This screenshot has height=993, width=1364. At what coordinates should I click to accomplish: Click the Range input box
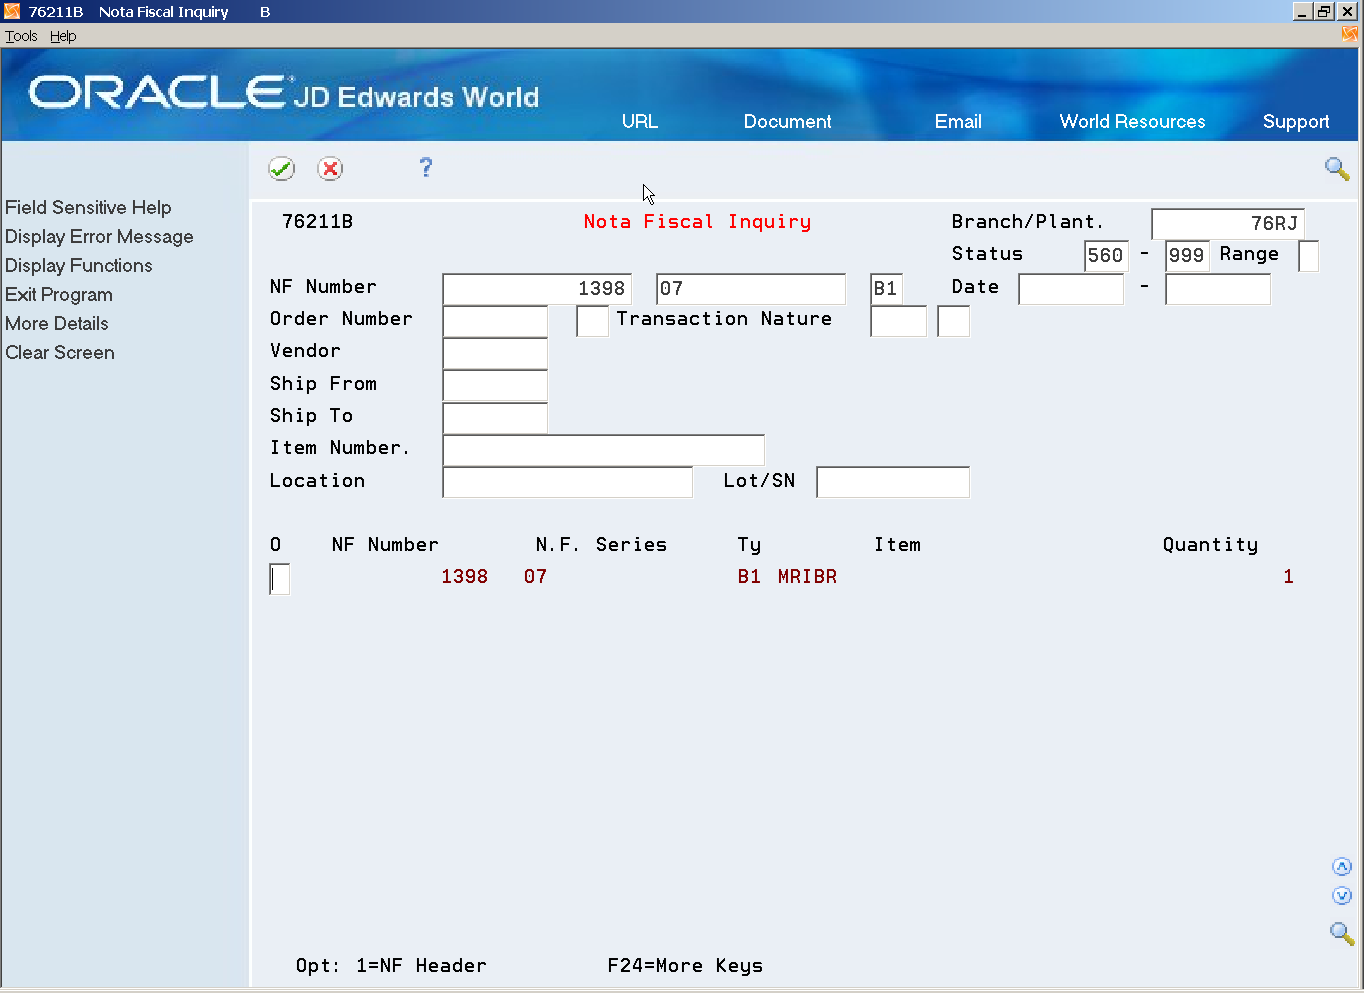(1308, 256)
